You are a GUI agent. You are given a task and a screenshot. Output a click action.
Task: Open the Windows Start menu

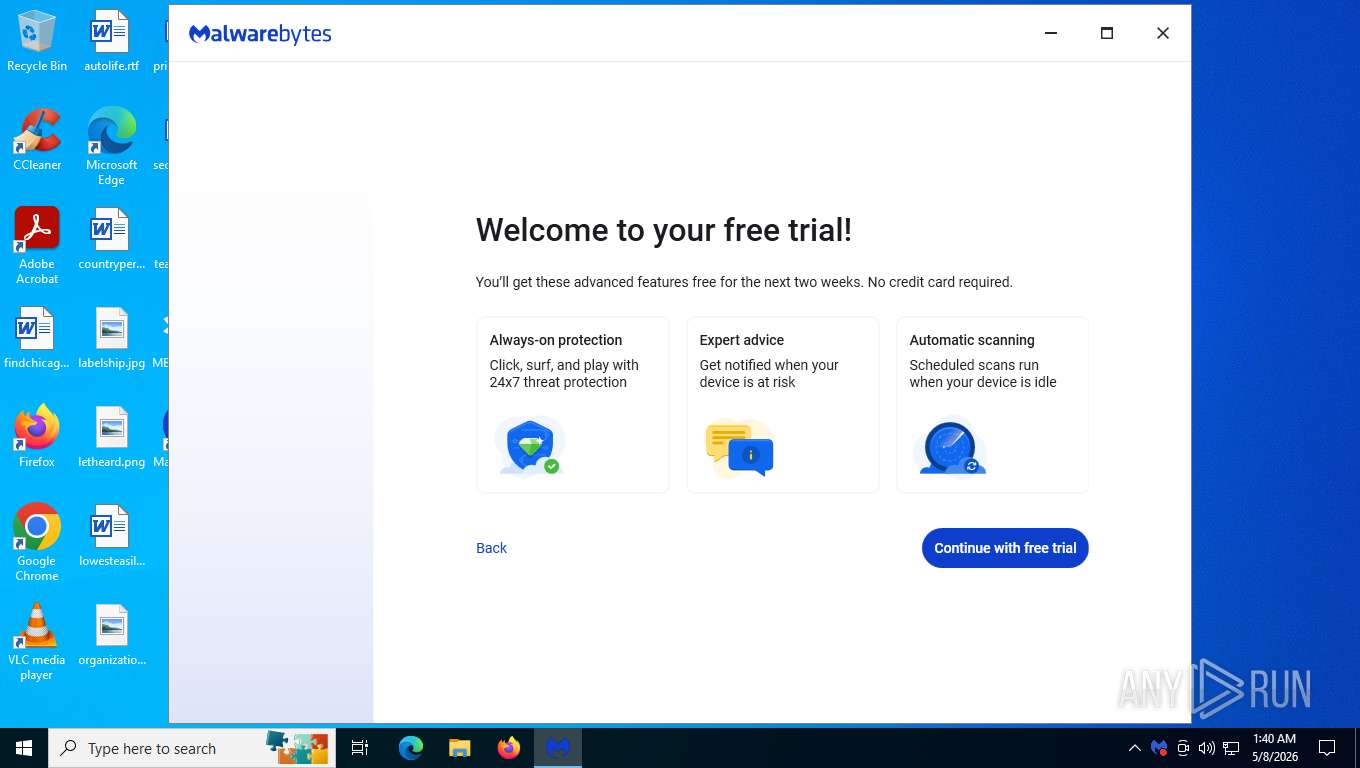tap(24, 748)
